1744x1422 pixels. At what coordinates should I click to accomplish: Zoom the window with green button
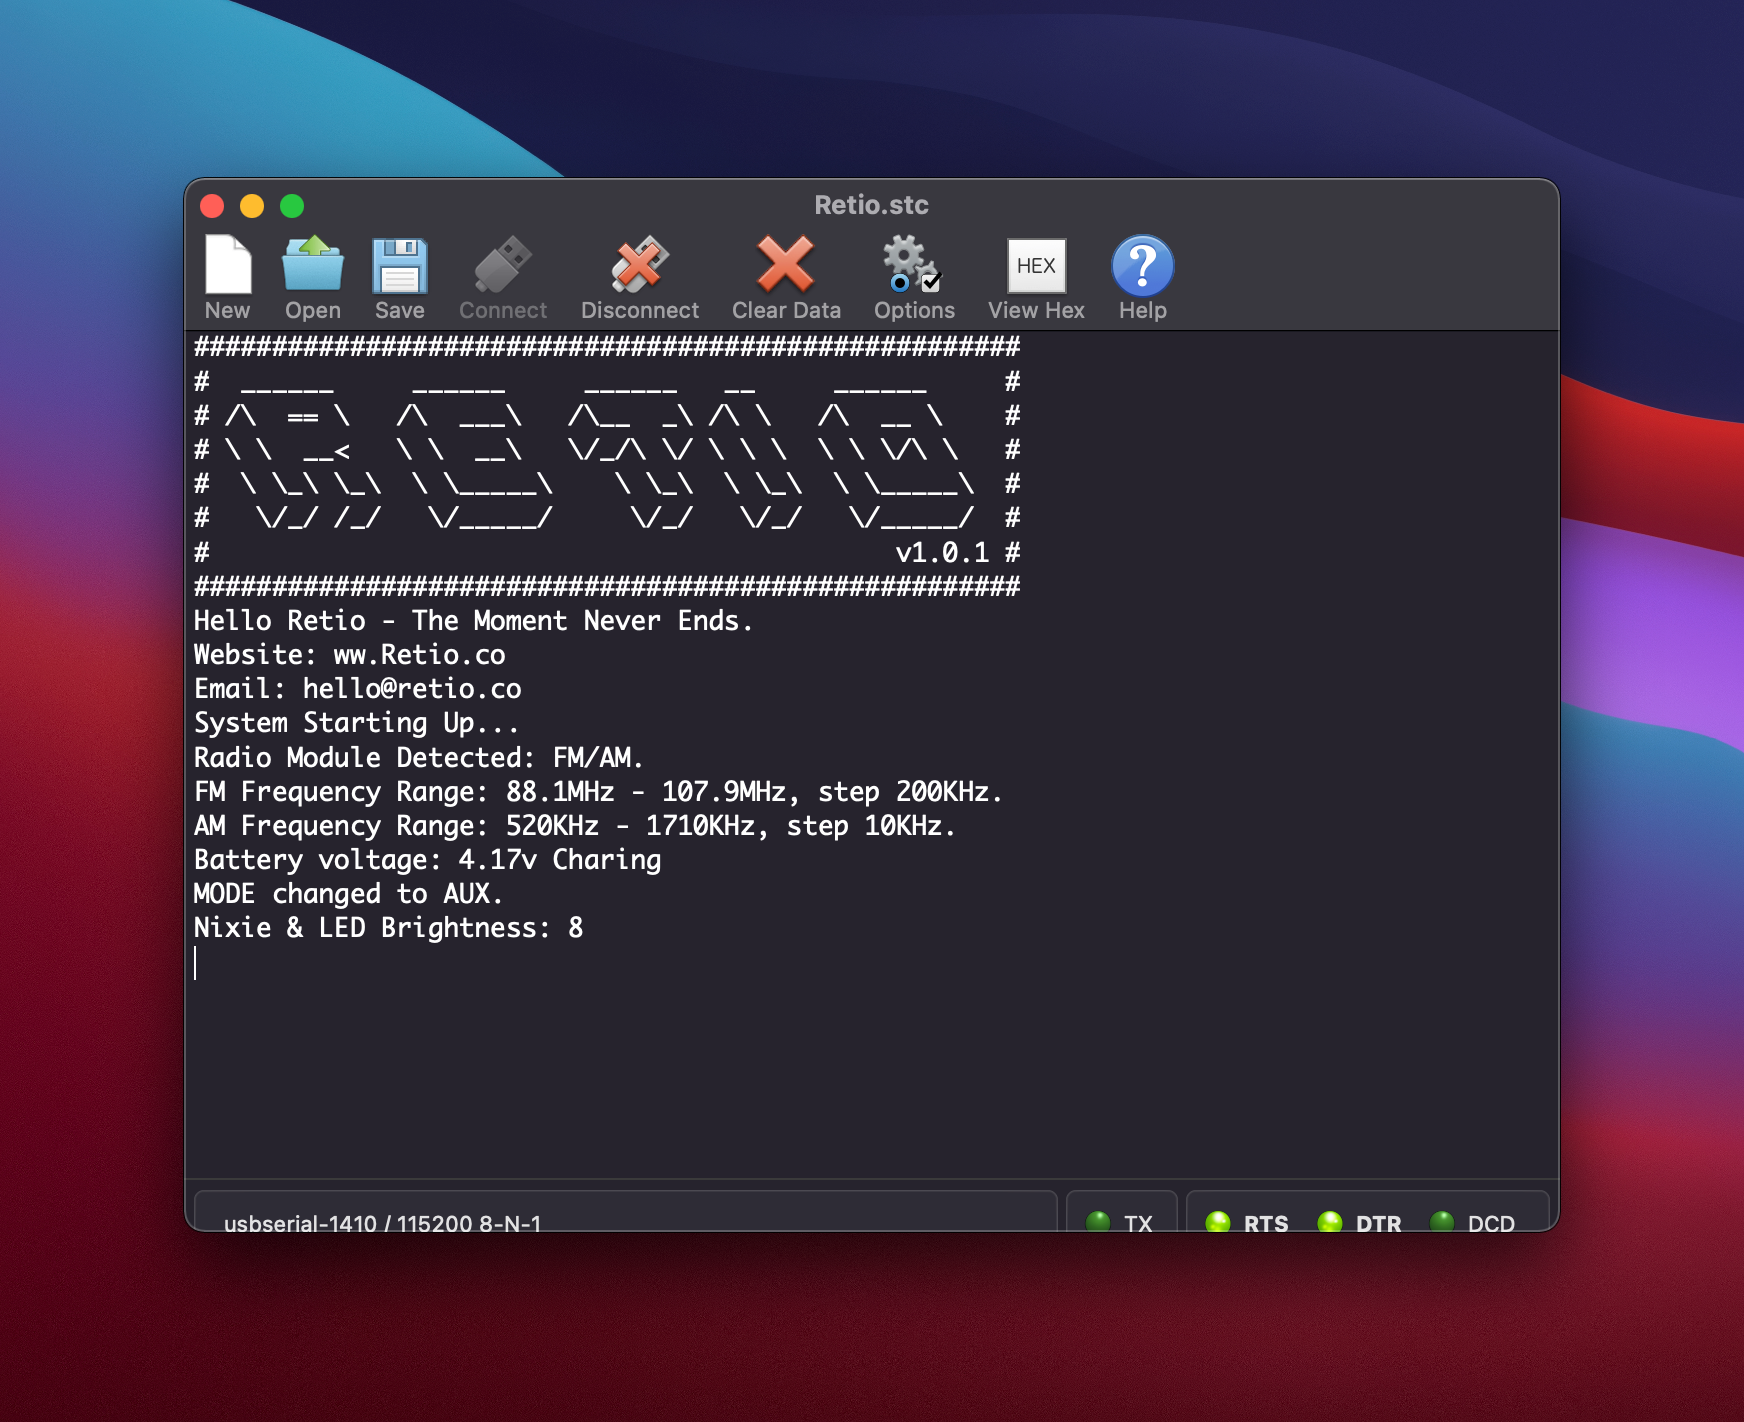(x=292, y=206)
